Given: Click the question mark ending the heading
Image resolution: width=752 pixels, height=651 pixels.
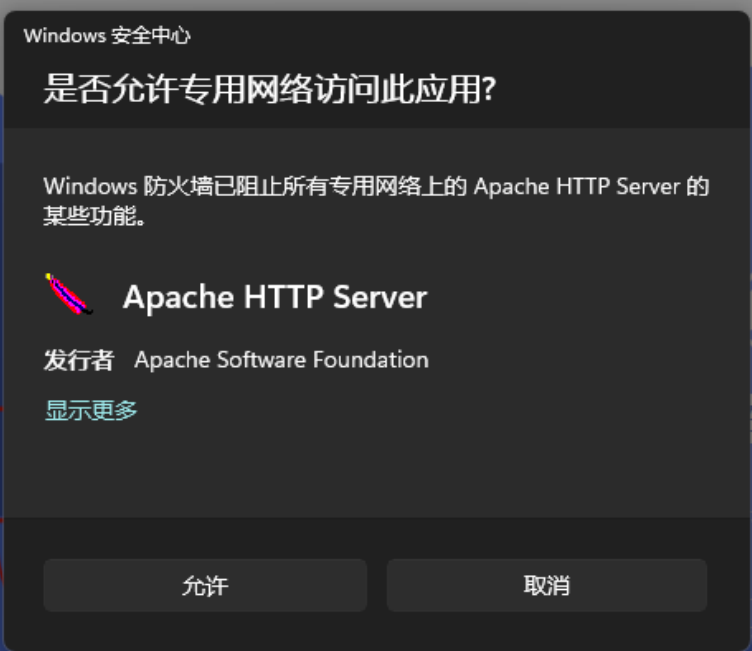Looking at the screenshot, I should click(x=489, y=89).
